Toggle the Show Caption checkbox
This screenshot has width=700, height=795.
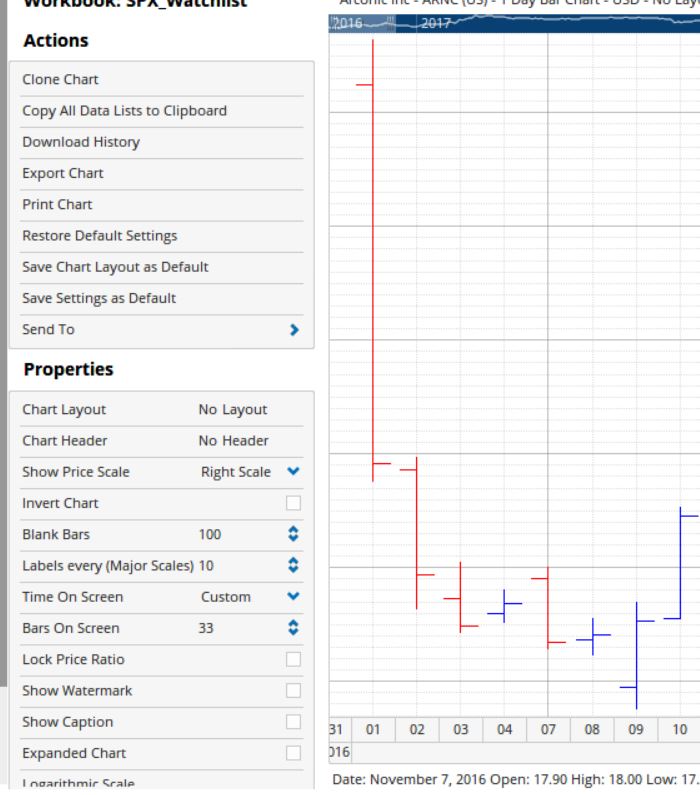pos(293,722)
